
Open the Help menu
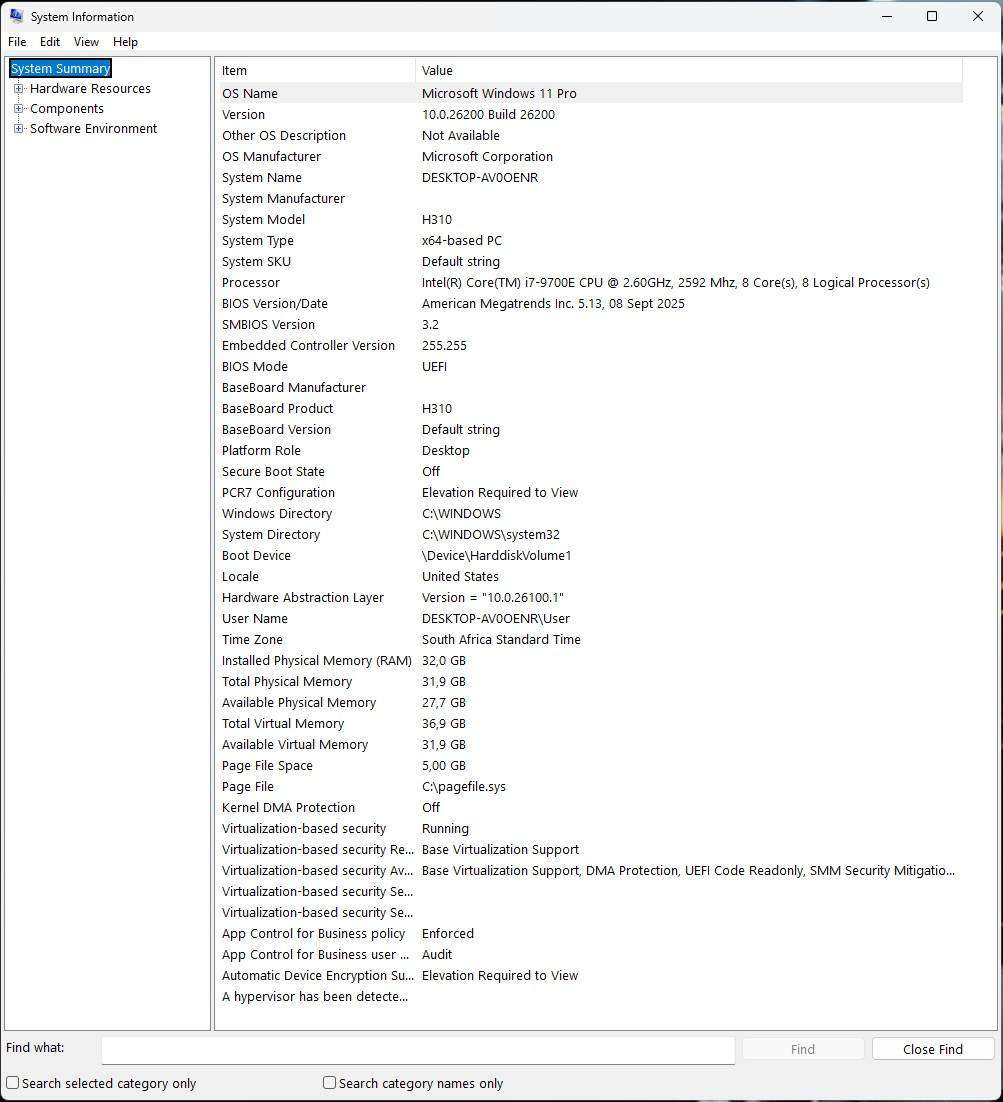125,42
